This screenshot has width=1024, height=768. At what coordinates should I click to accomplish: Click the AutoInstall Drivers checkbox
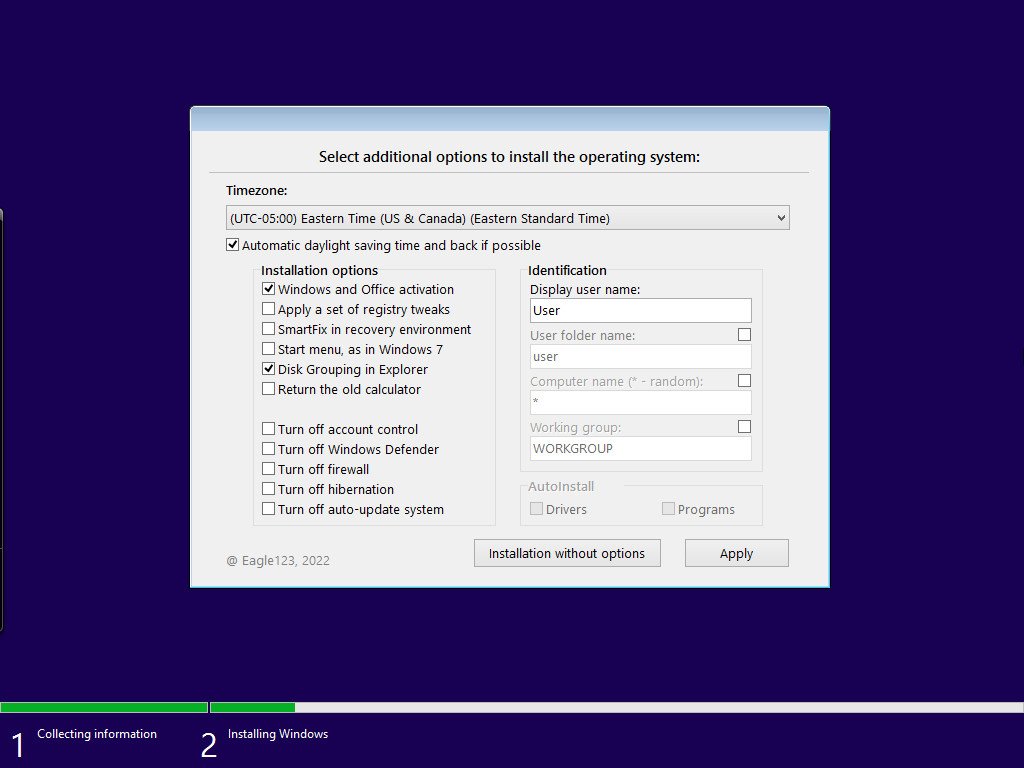[x=537, y=509]
